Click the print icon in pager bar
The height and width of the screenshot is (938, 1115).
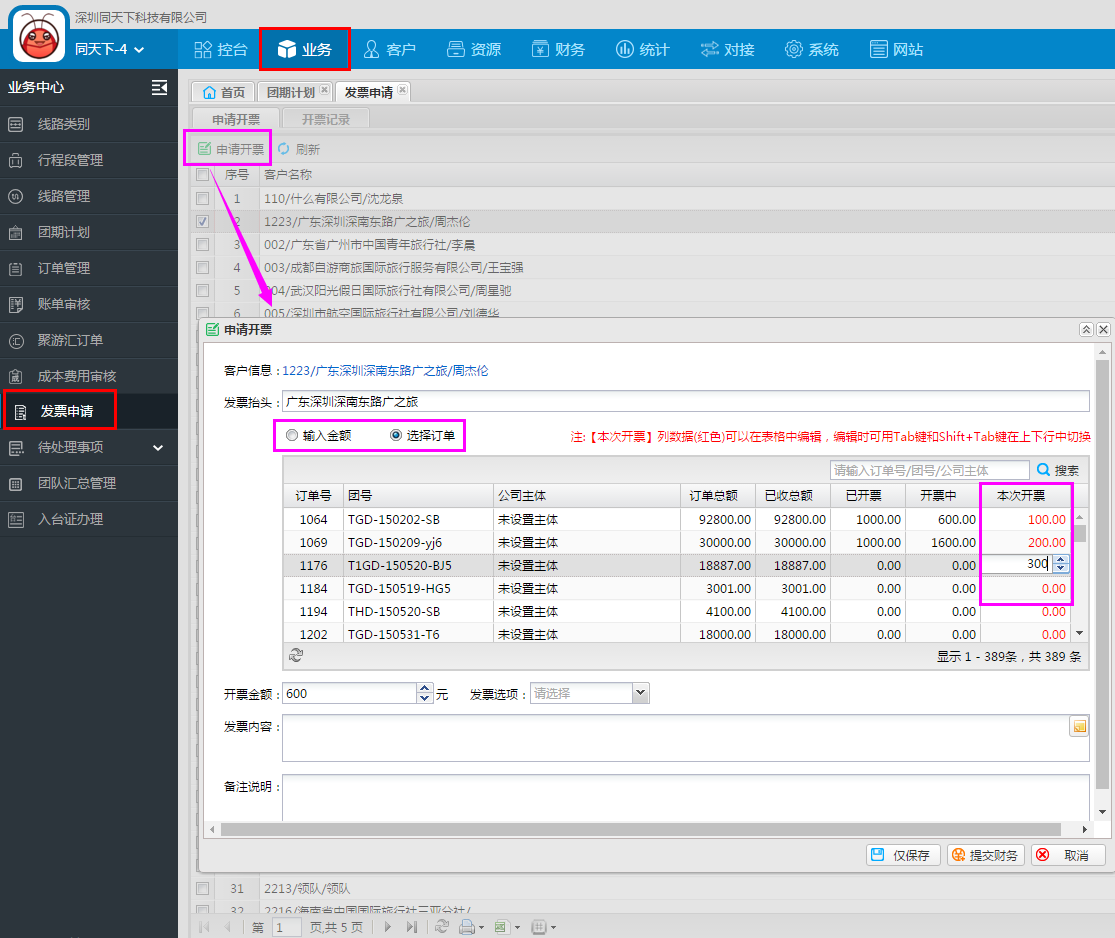point(466,927)
